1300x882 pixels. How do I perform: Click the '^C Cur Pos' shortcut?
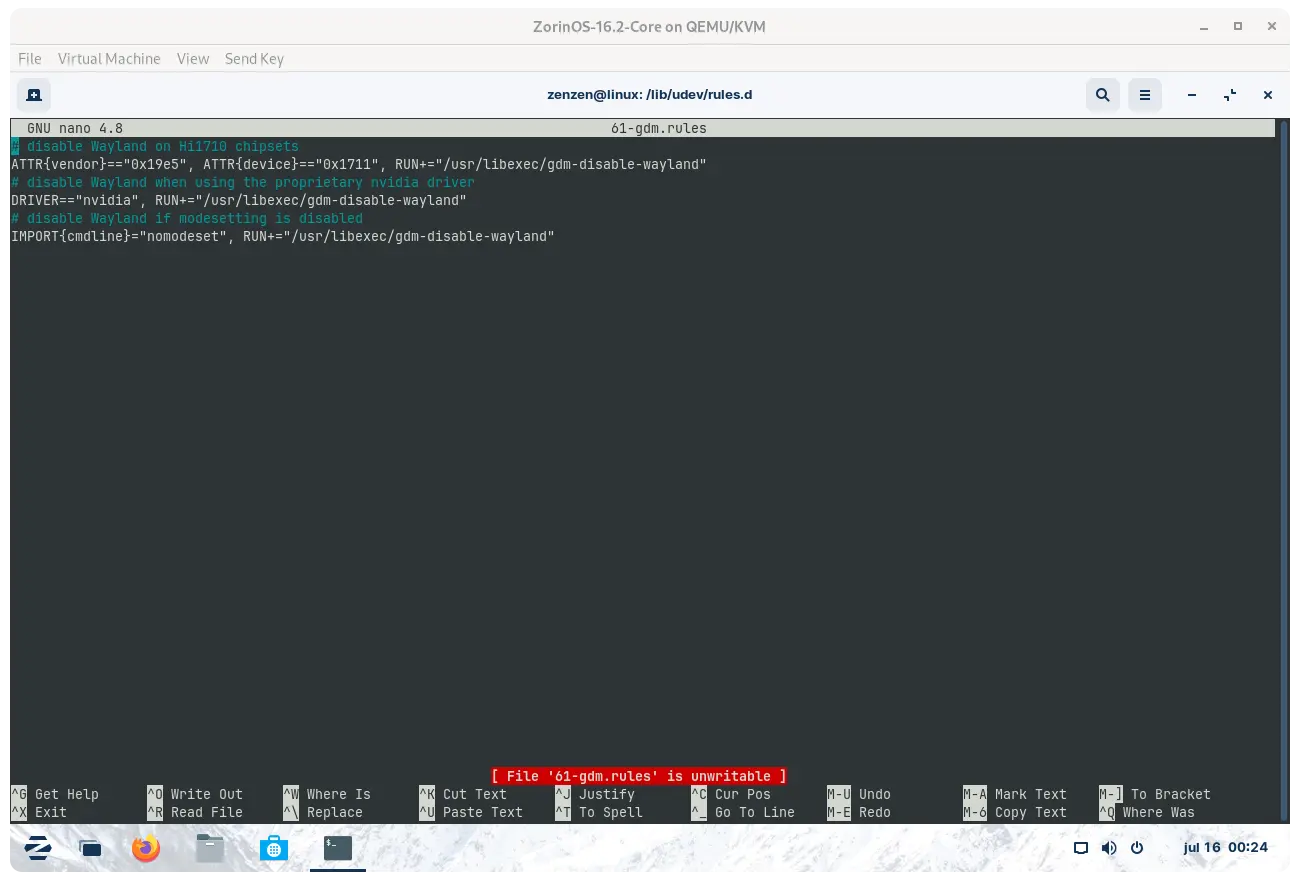(731, 794)
